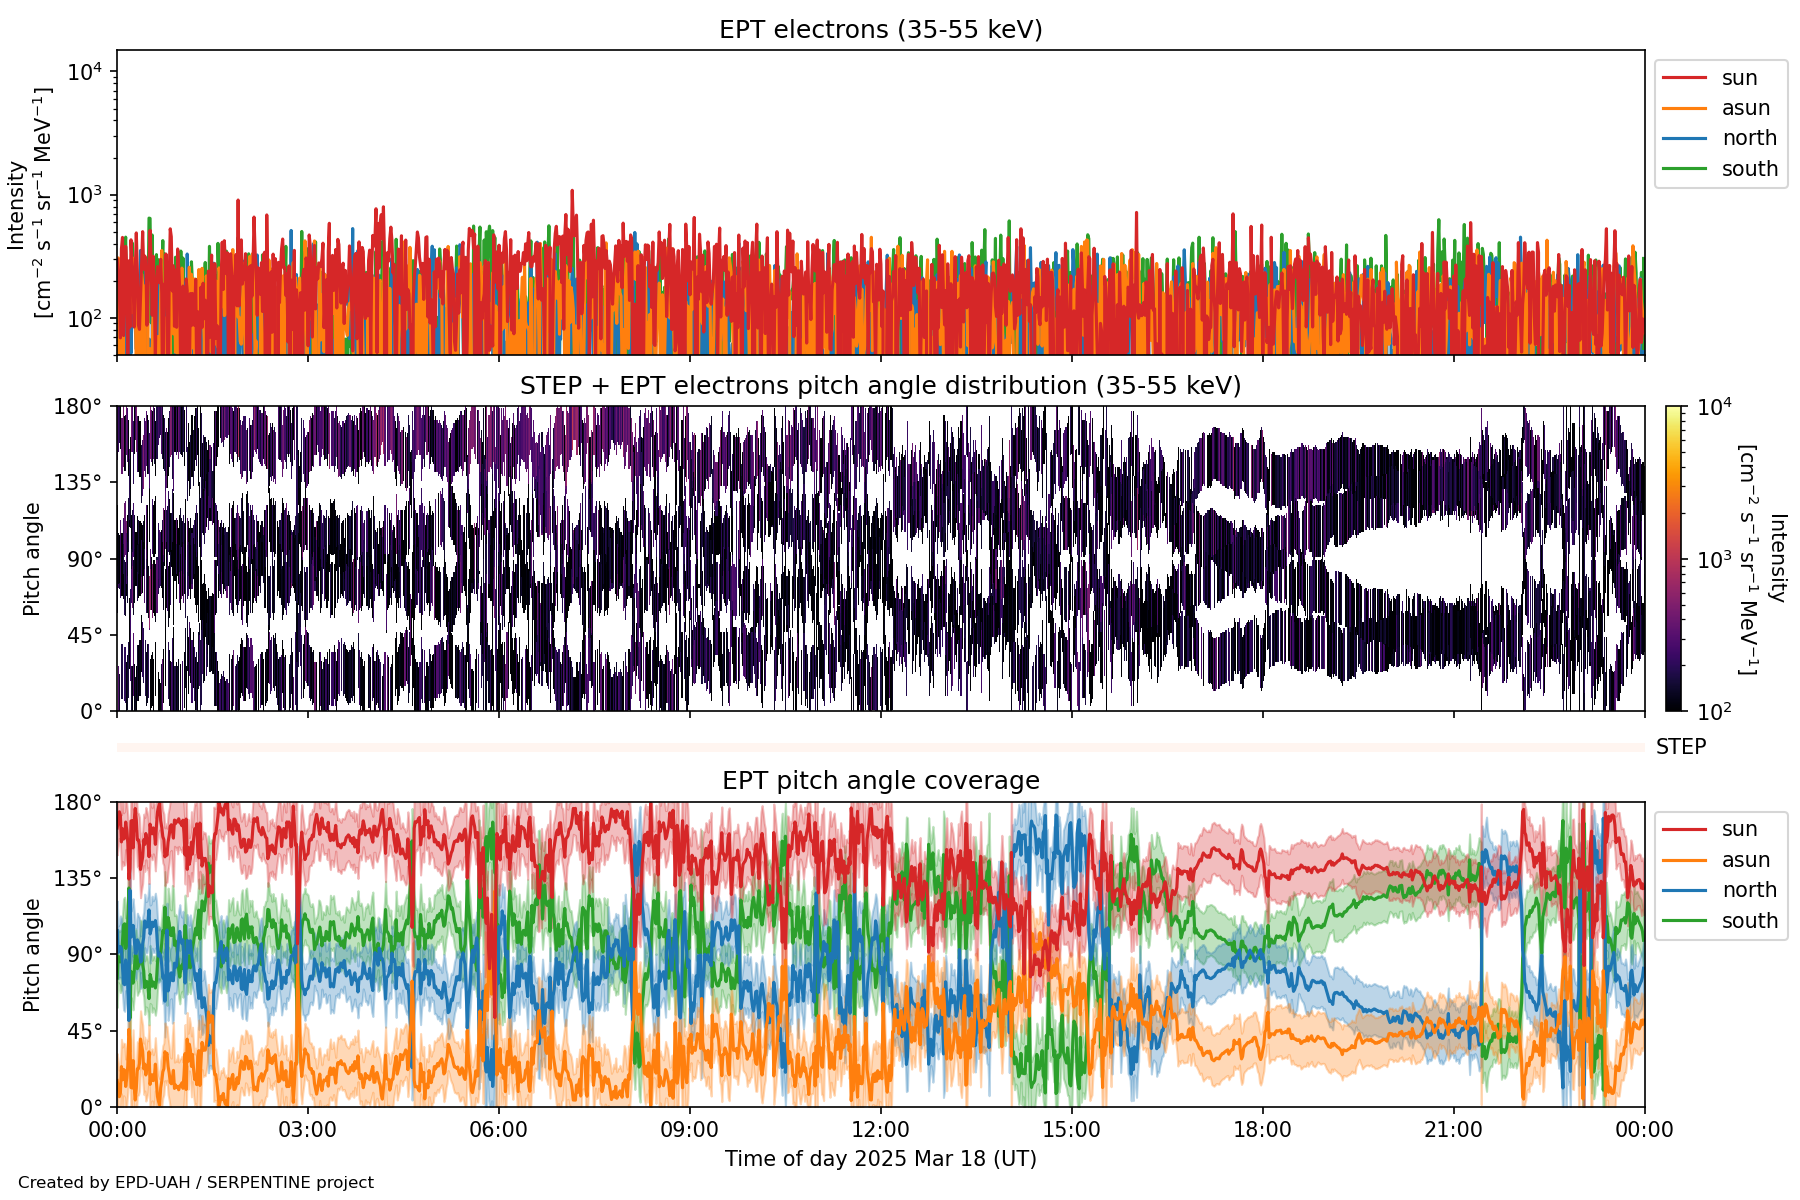Click the "Created by EPD-UAH / SERPENTINE project" credit
Image resolution: width=1800 pixels, height=1200 pixels.
tap(196, 1183)
